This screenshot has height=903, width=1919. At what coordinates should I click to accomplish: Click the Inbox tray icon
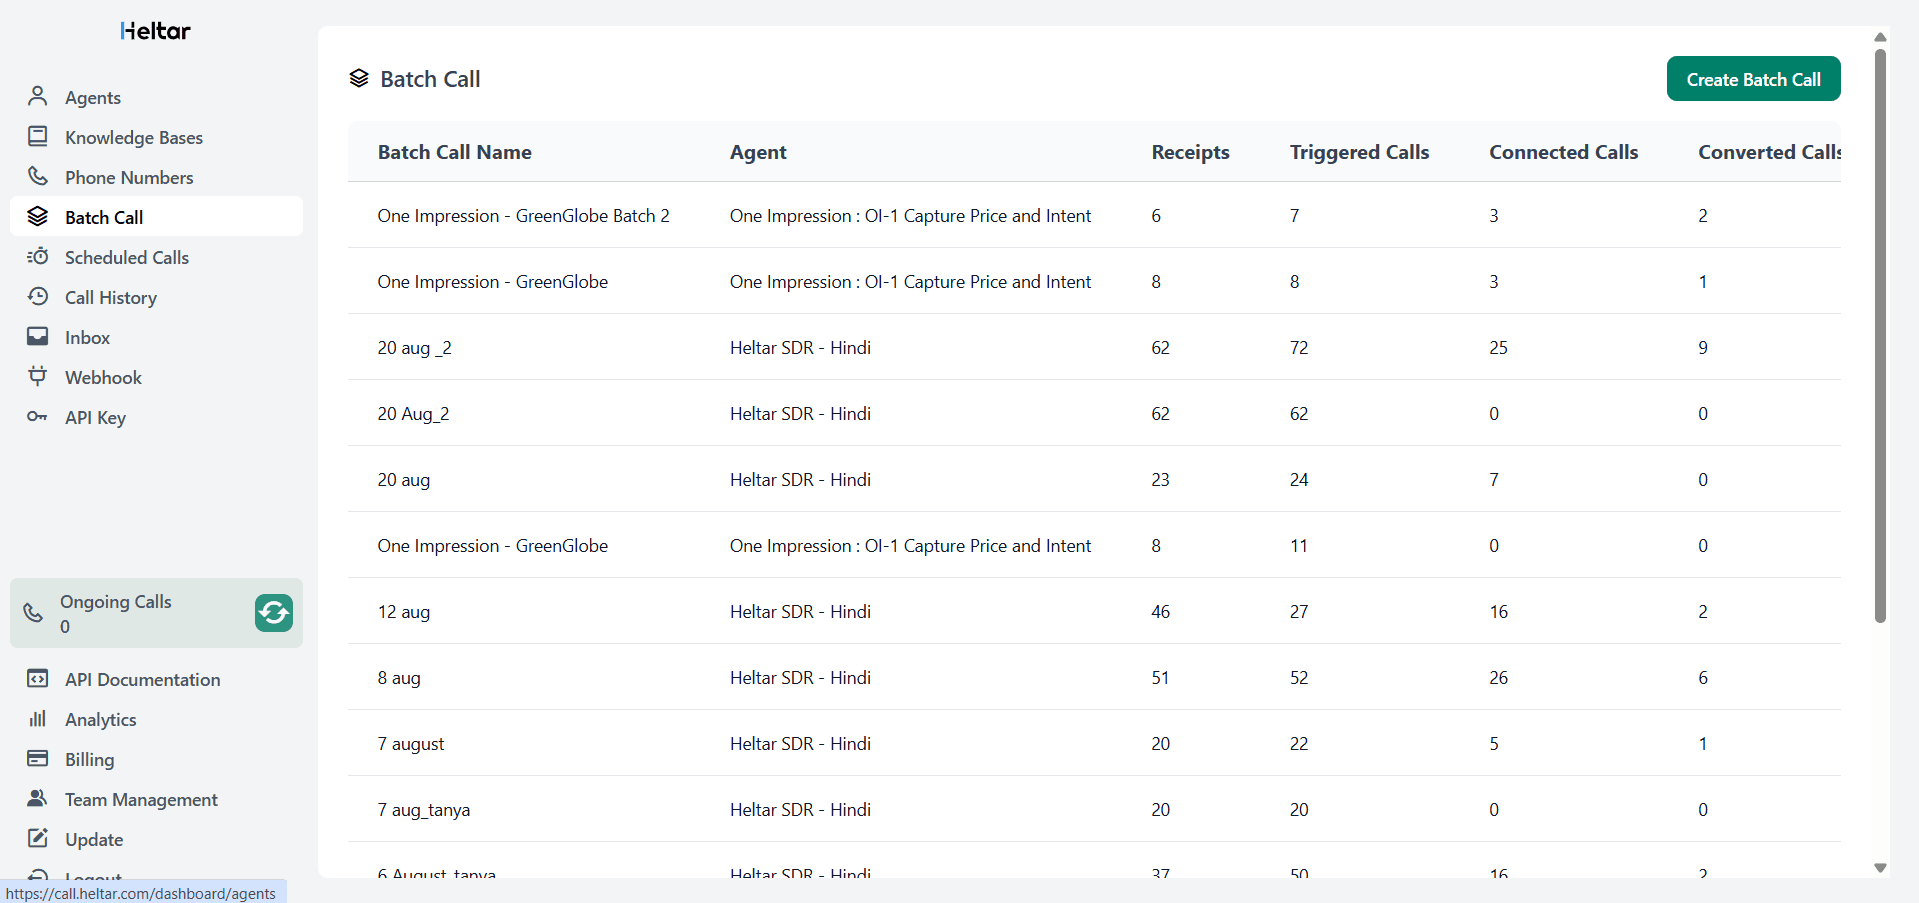pyautogui.click(x=38, y=336)
